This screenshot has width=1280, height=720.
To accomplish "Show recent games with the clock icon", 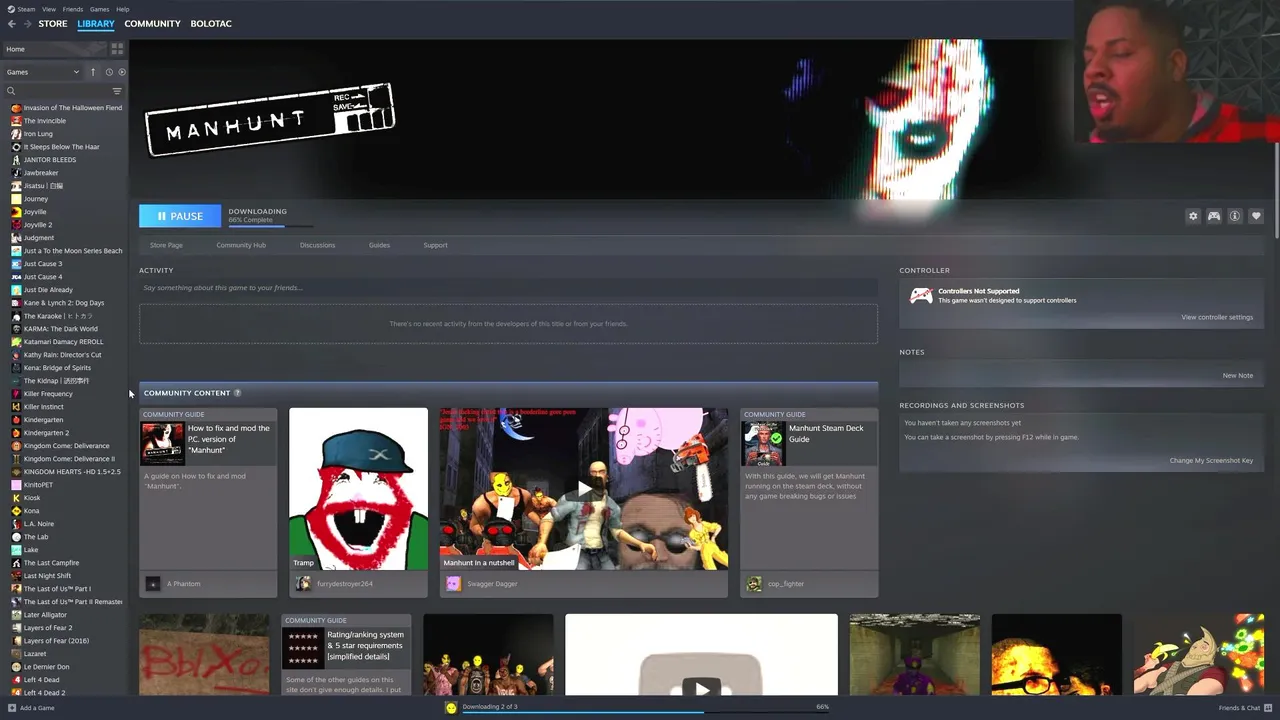I will pyautogui.click(x=109, y=72).
